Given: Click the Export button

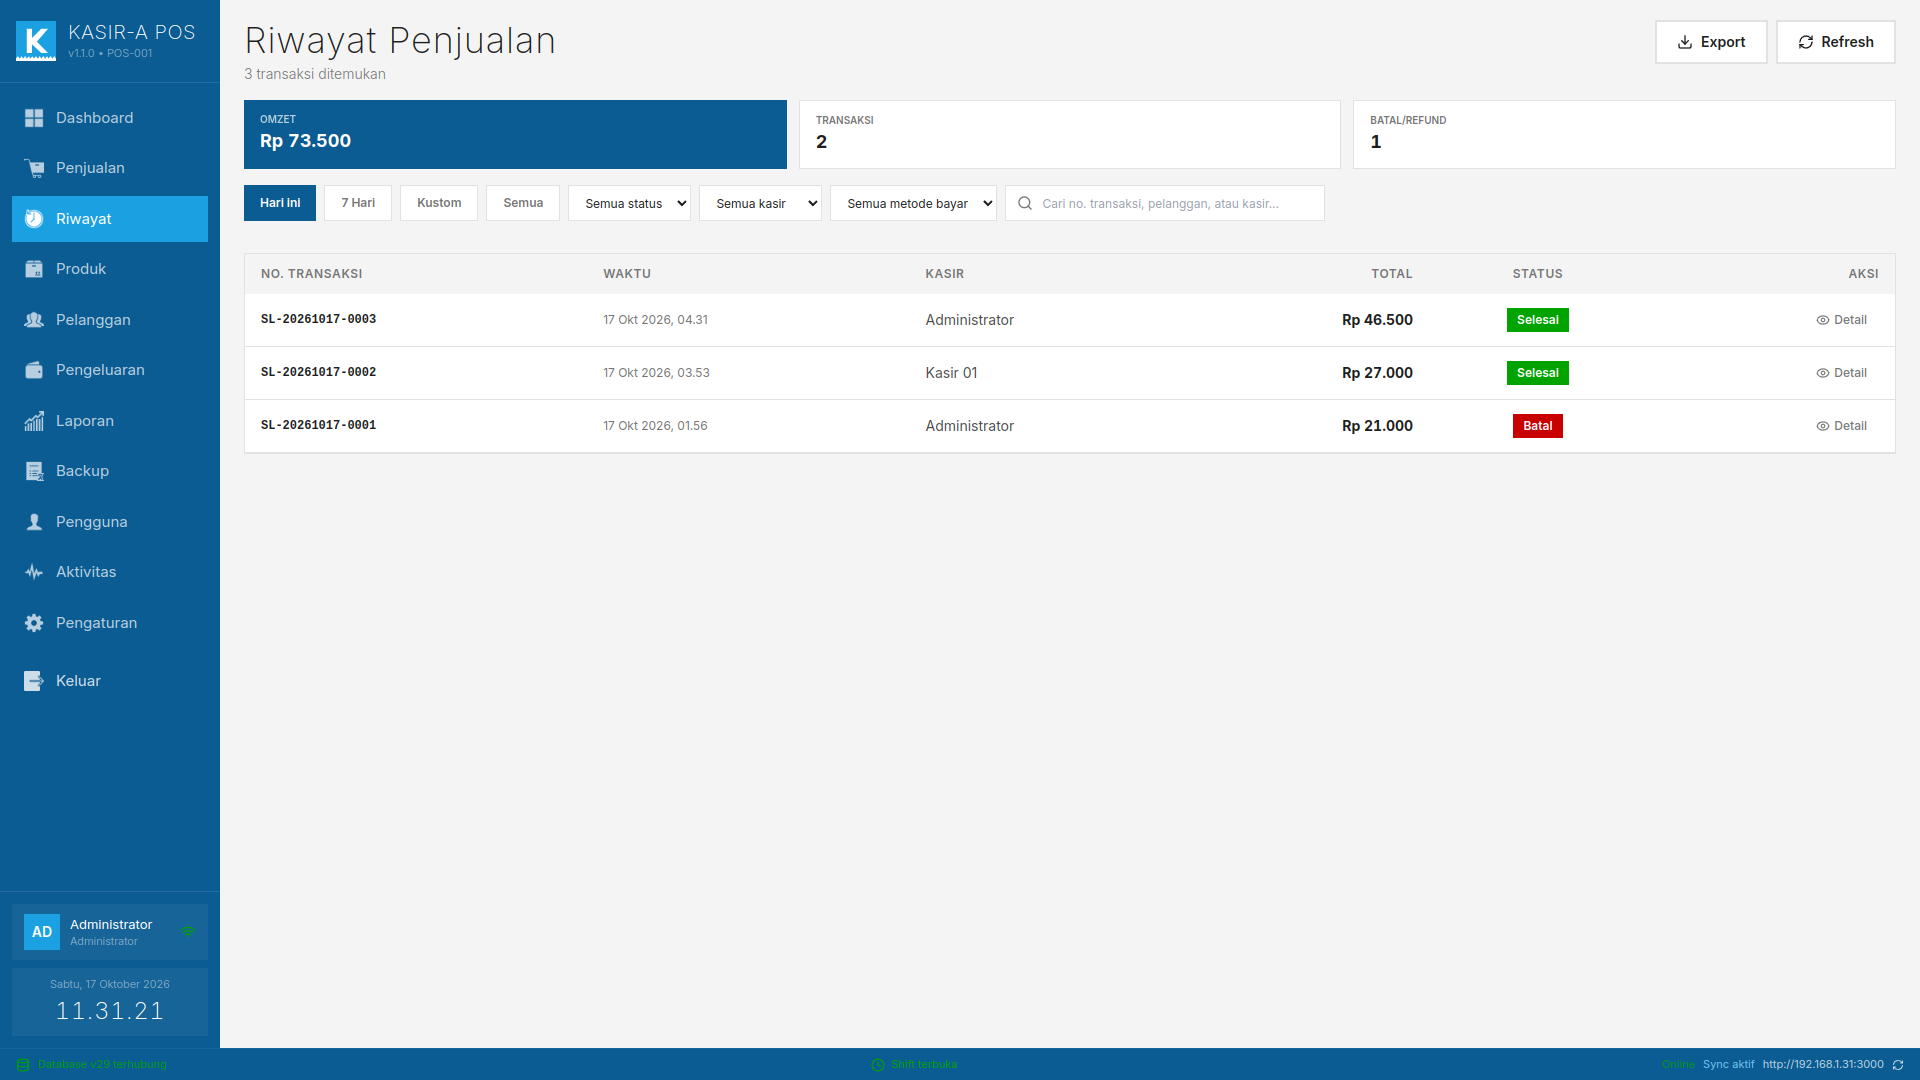Looking at the screenshot, I should pos(1711,42).
